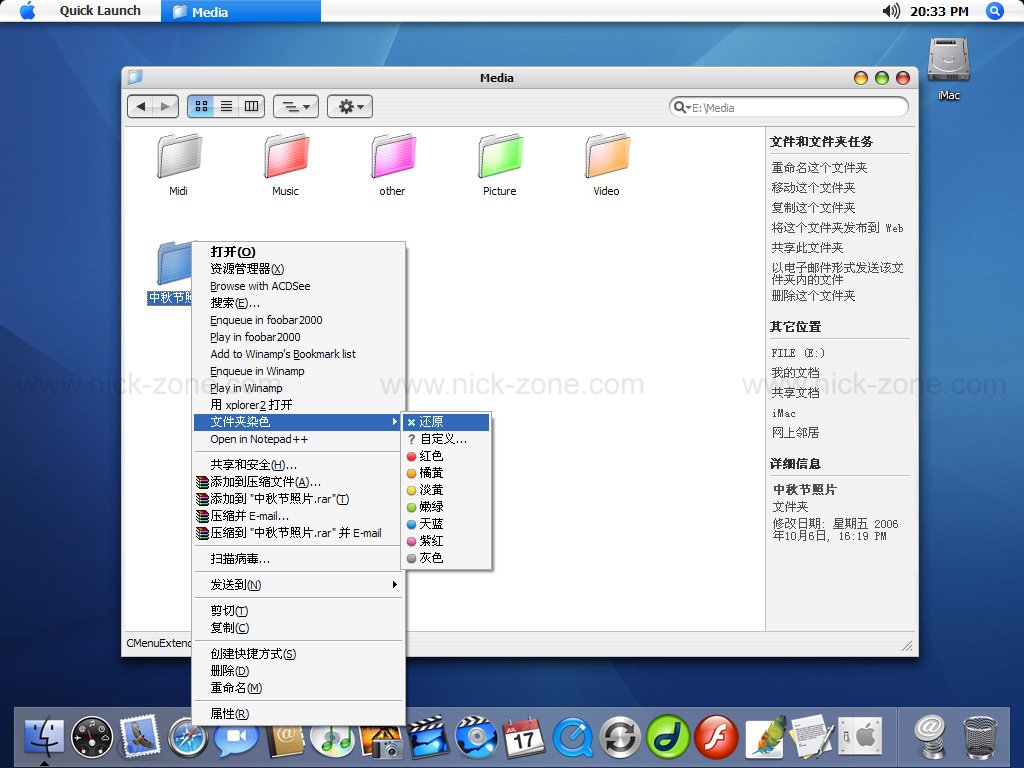Click 添加到压缩文件(A)... WinRAR entry
The height and width of the screenshot is (768, 1024).
(x=298, y=482)
